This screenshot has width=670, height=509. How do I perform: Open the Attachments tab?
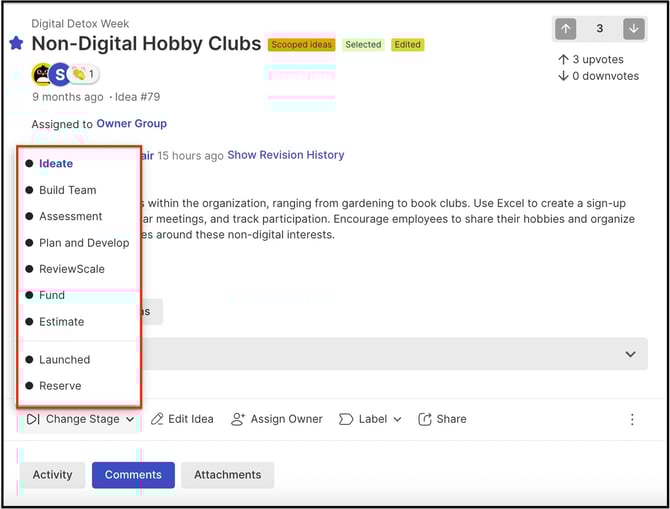coord(227,475)
